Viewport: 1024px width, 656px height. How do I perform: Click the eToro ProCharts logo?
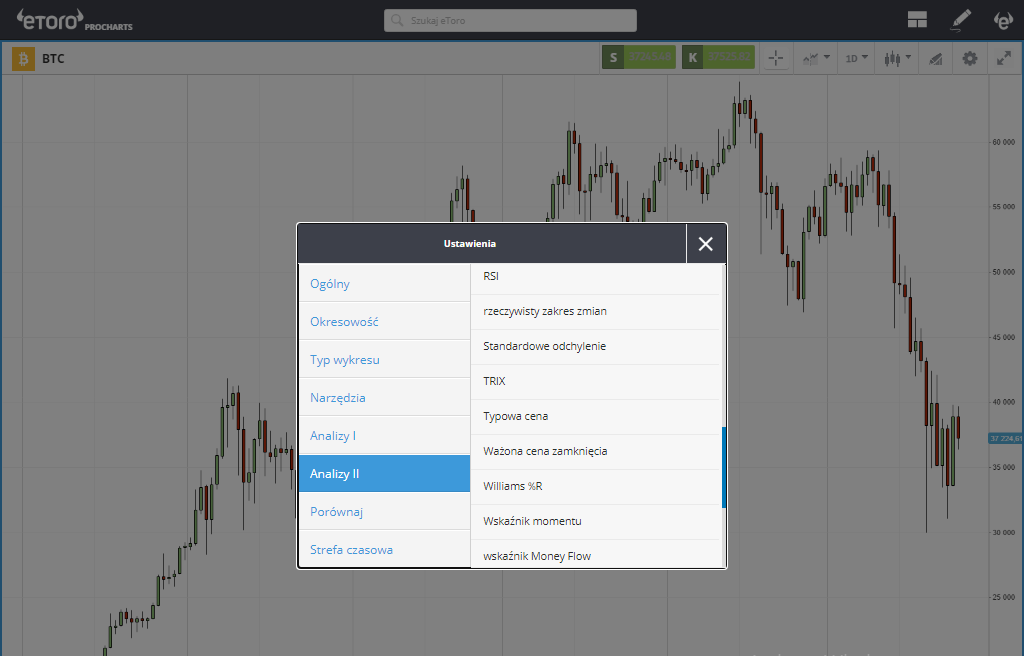(74, 20)
